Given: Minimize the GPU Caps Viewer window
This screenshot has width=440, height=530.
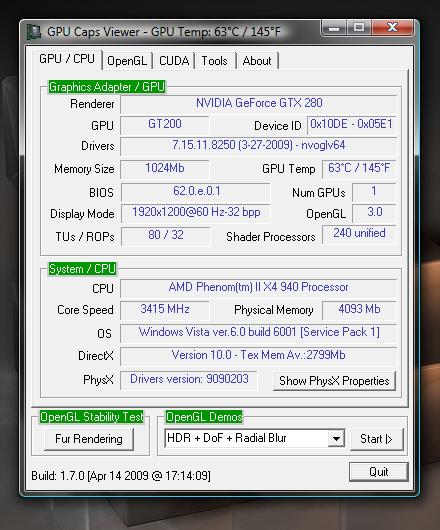Looking at the screenshot, I should click(334, 27).
